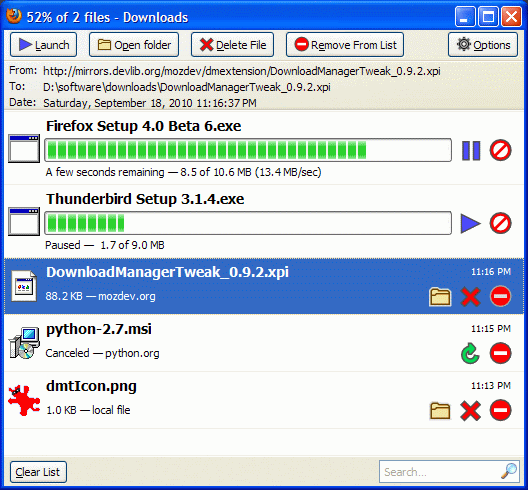Click the 11:16 PM timestamp

coord(491,272)
